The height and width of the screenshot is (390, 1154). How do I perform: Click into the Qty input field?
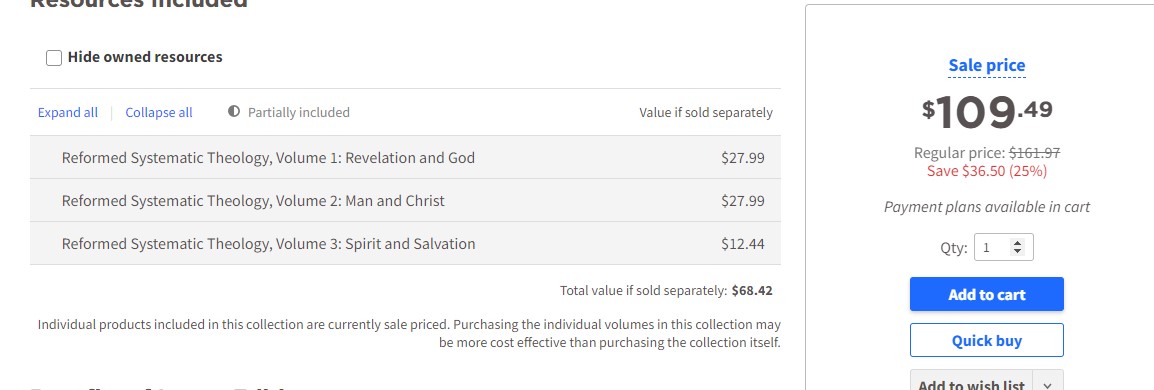click(994, 247)
